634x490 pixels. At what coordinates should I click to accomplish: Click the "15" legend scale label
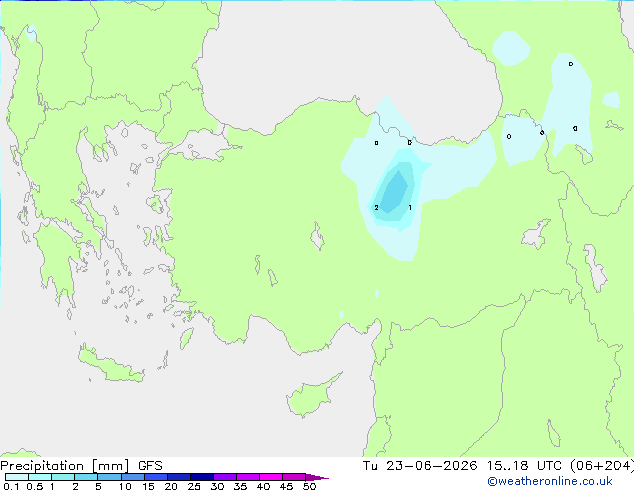tap(148, 486)
